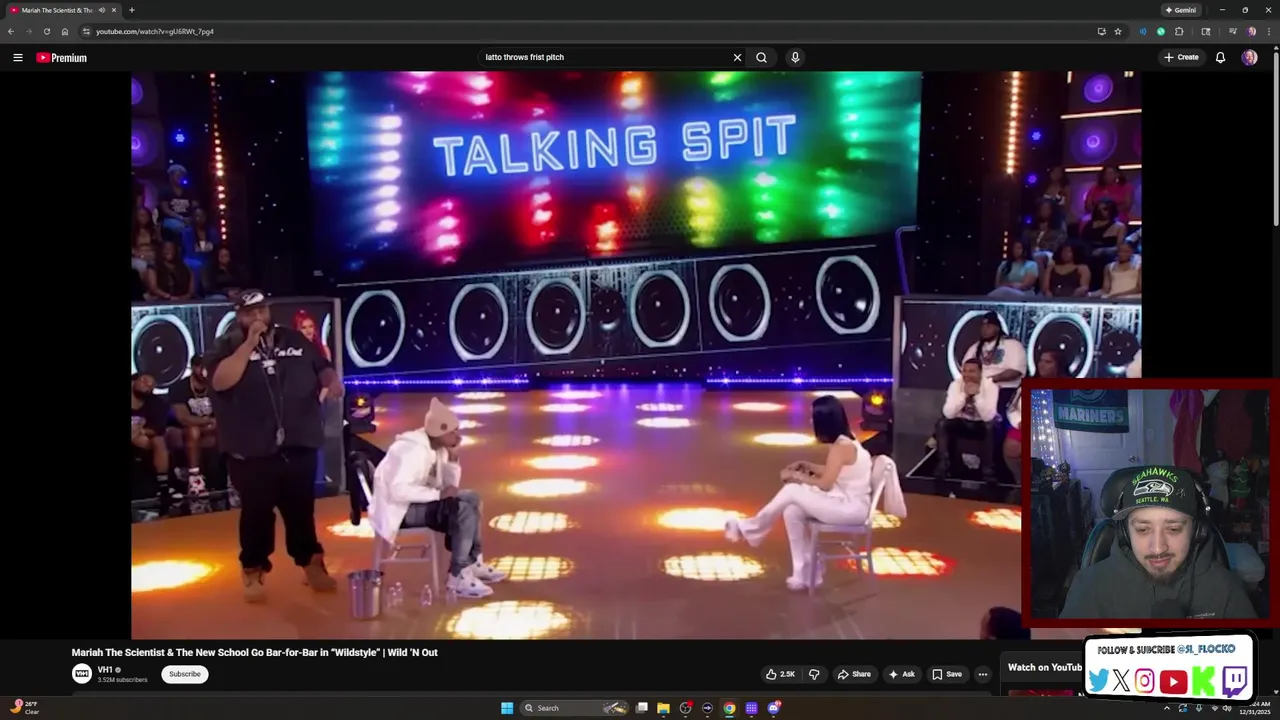The width and height of the screenshot is (1280, 720).
Task: Show hidden system tray icons
Action: tap(1167, 708)
